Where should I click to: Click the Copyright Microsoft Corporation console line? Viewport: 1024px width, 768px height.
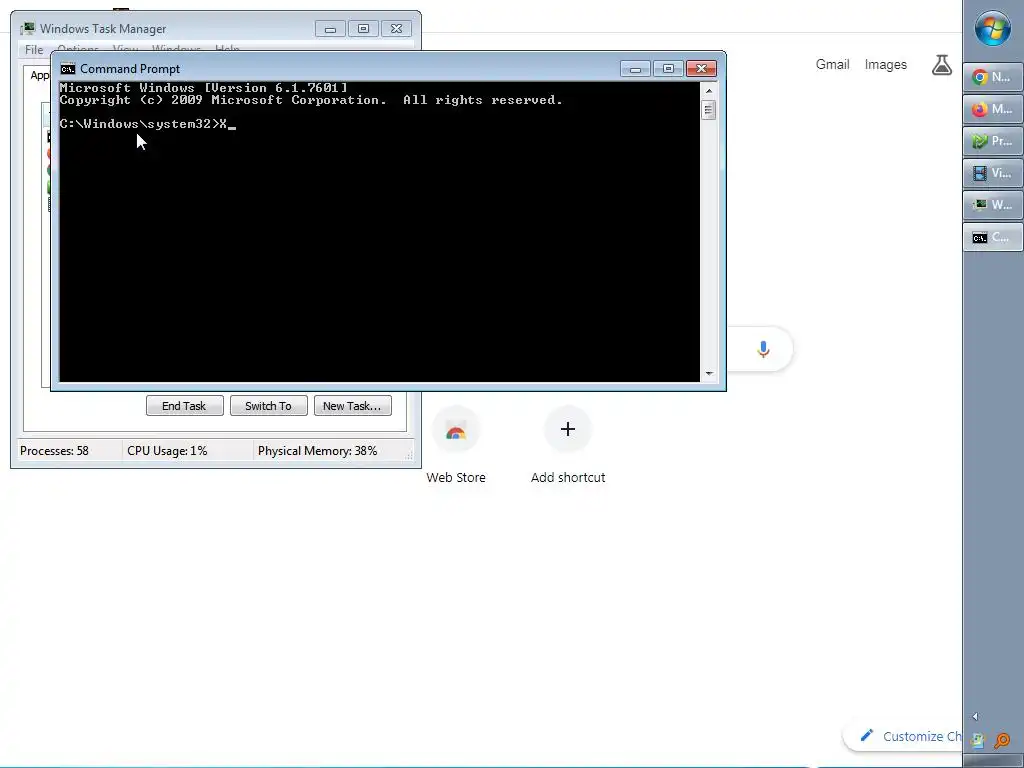(311, 100)
